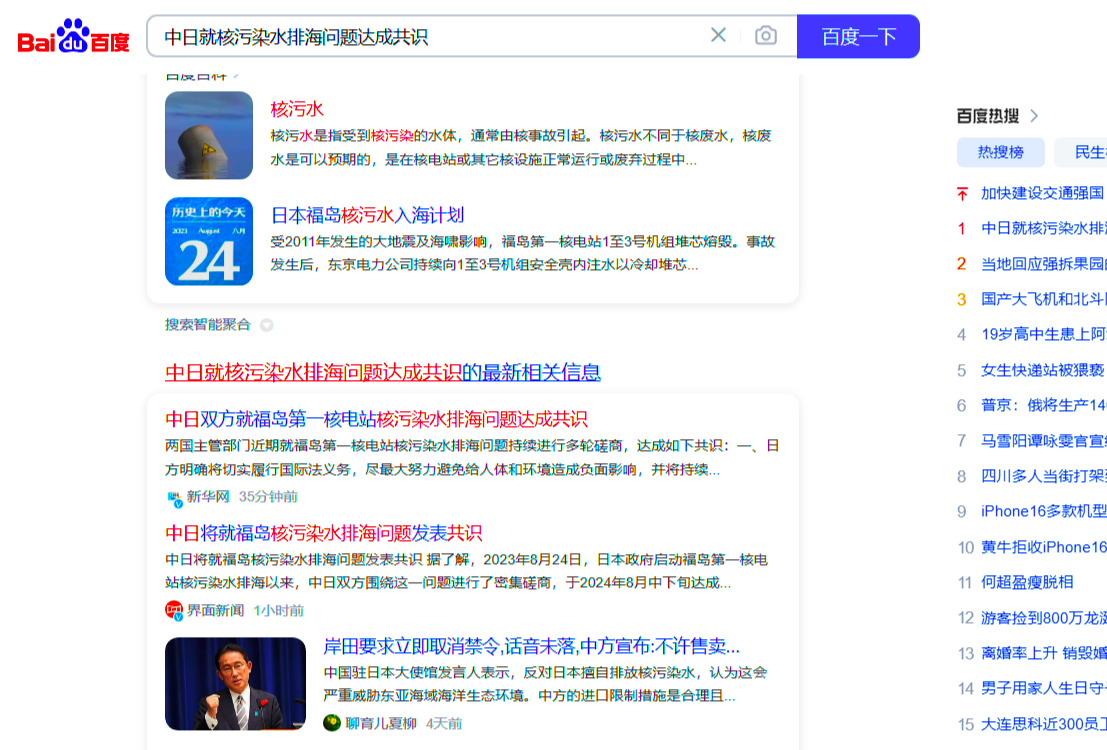This screenshot has height=750, width=1107.
Task: Select the 热搜榜 tab
Action: pyautogui.click(x=1000, y=152)
